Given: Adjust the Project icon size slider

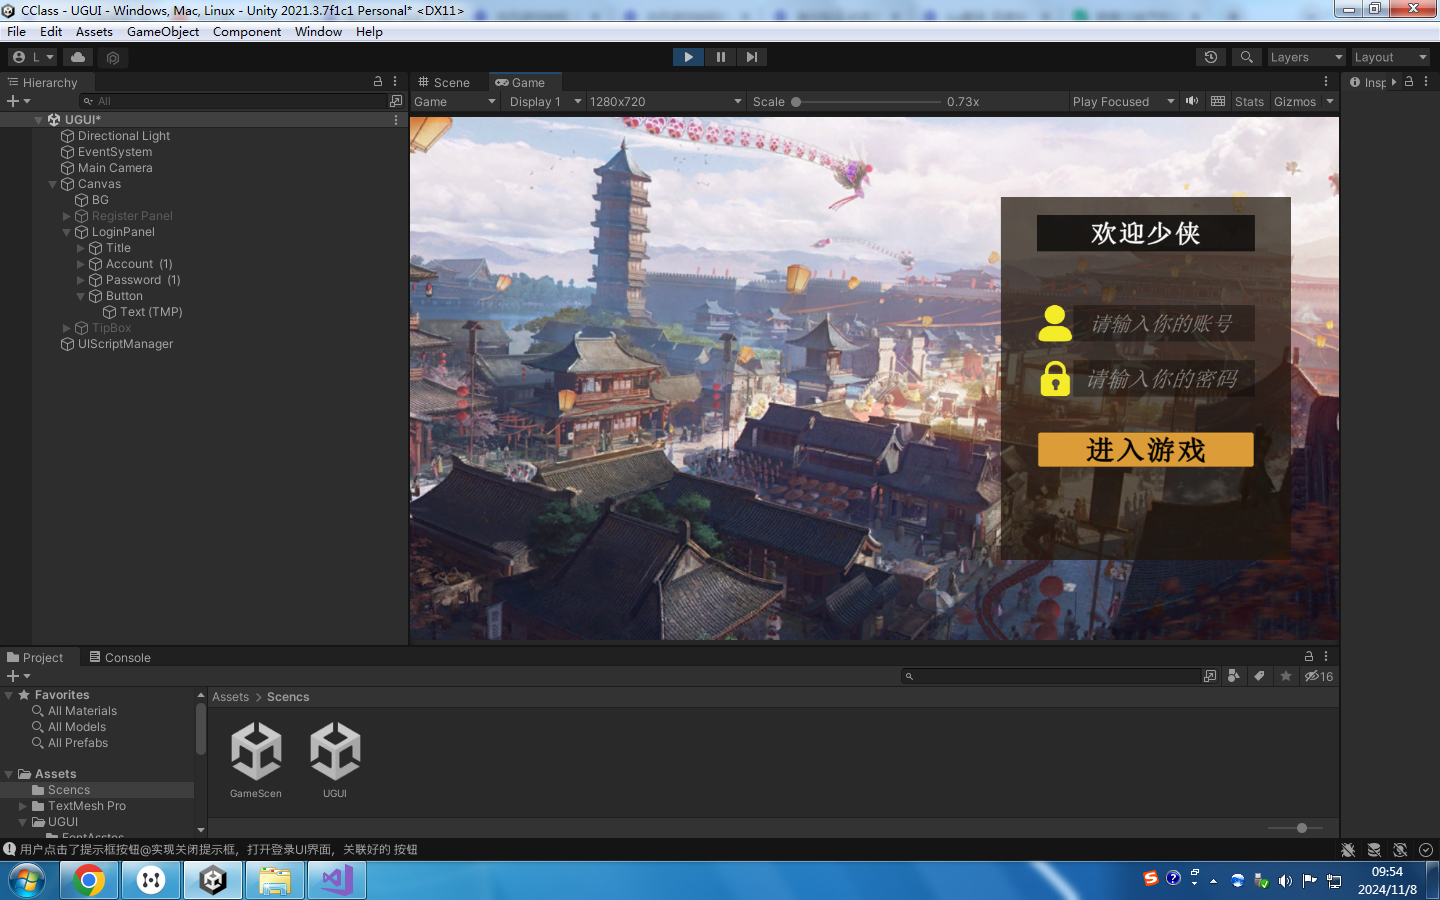Looking at the screenshot, I should pyautogui.click(x=1296, y=828).
